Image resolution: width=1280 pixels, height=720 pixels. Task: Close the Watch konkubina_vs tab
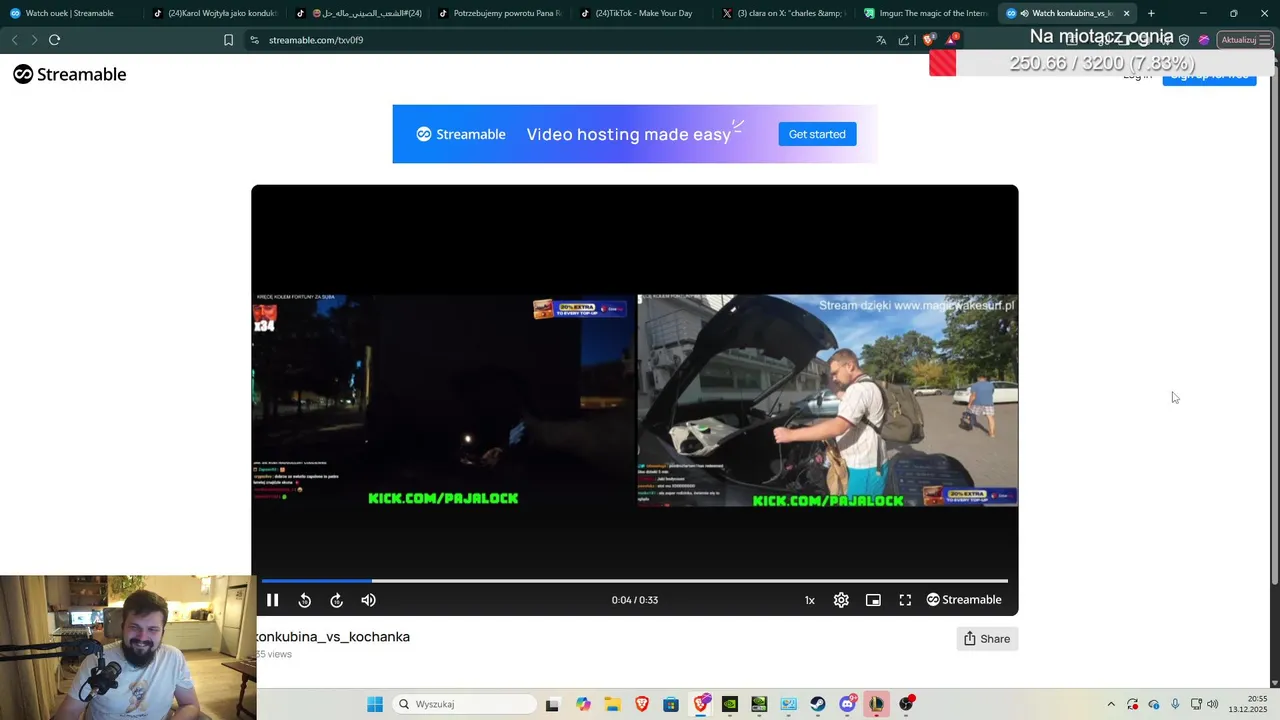pyautogui.click(x=1127, y=13)
